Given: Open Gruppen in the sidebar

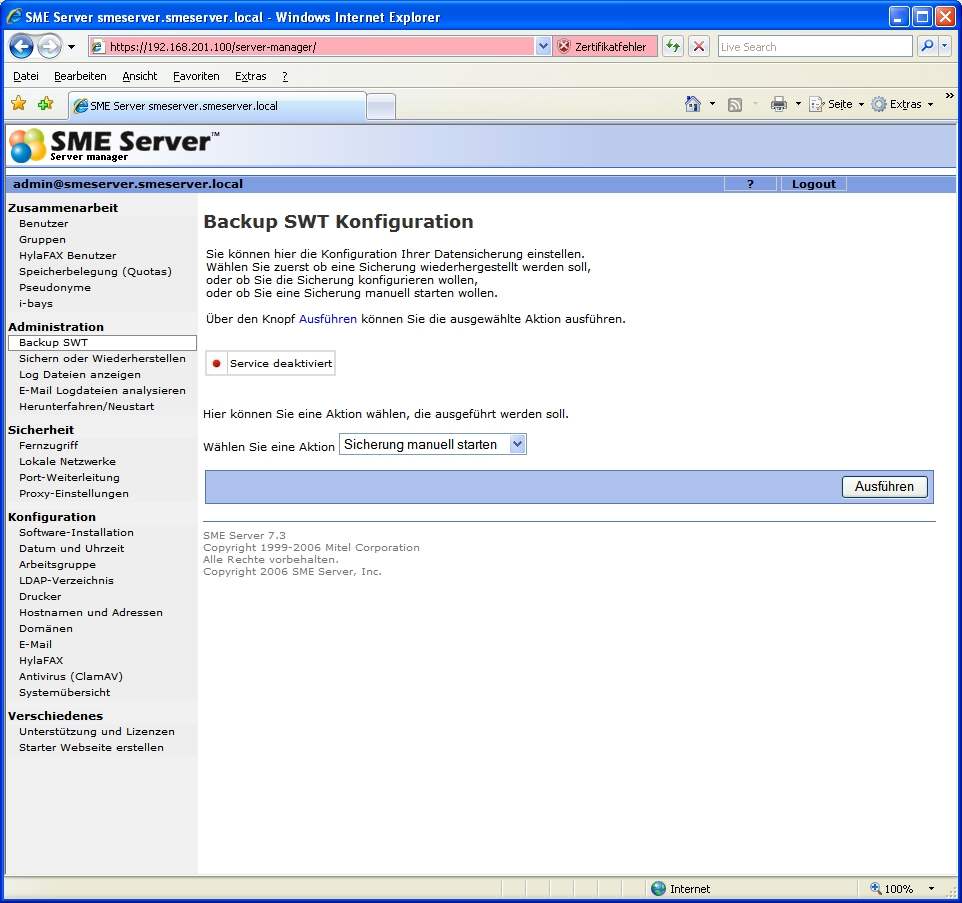Looking at the screenshot, I should click(42, 239).
